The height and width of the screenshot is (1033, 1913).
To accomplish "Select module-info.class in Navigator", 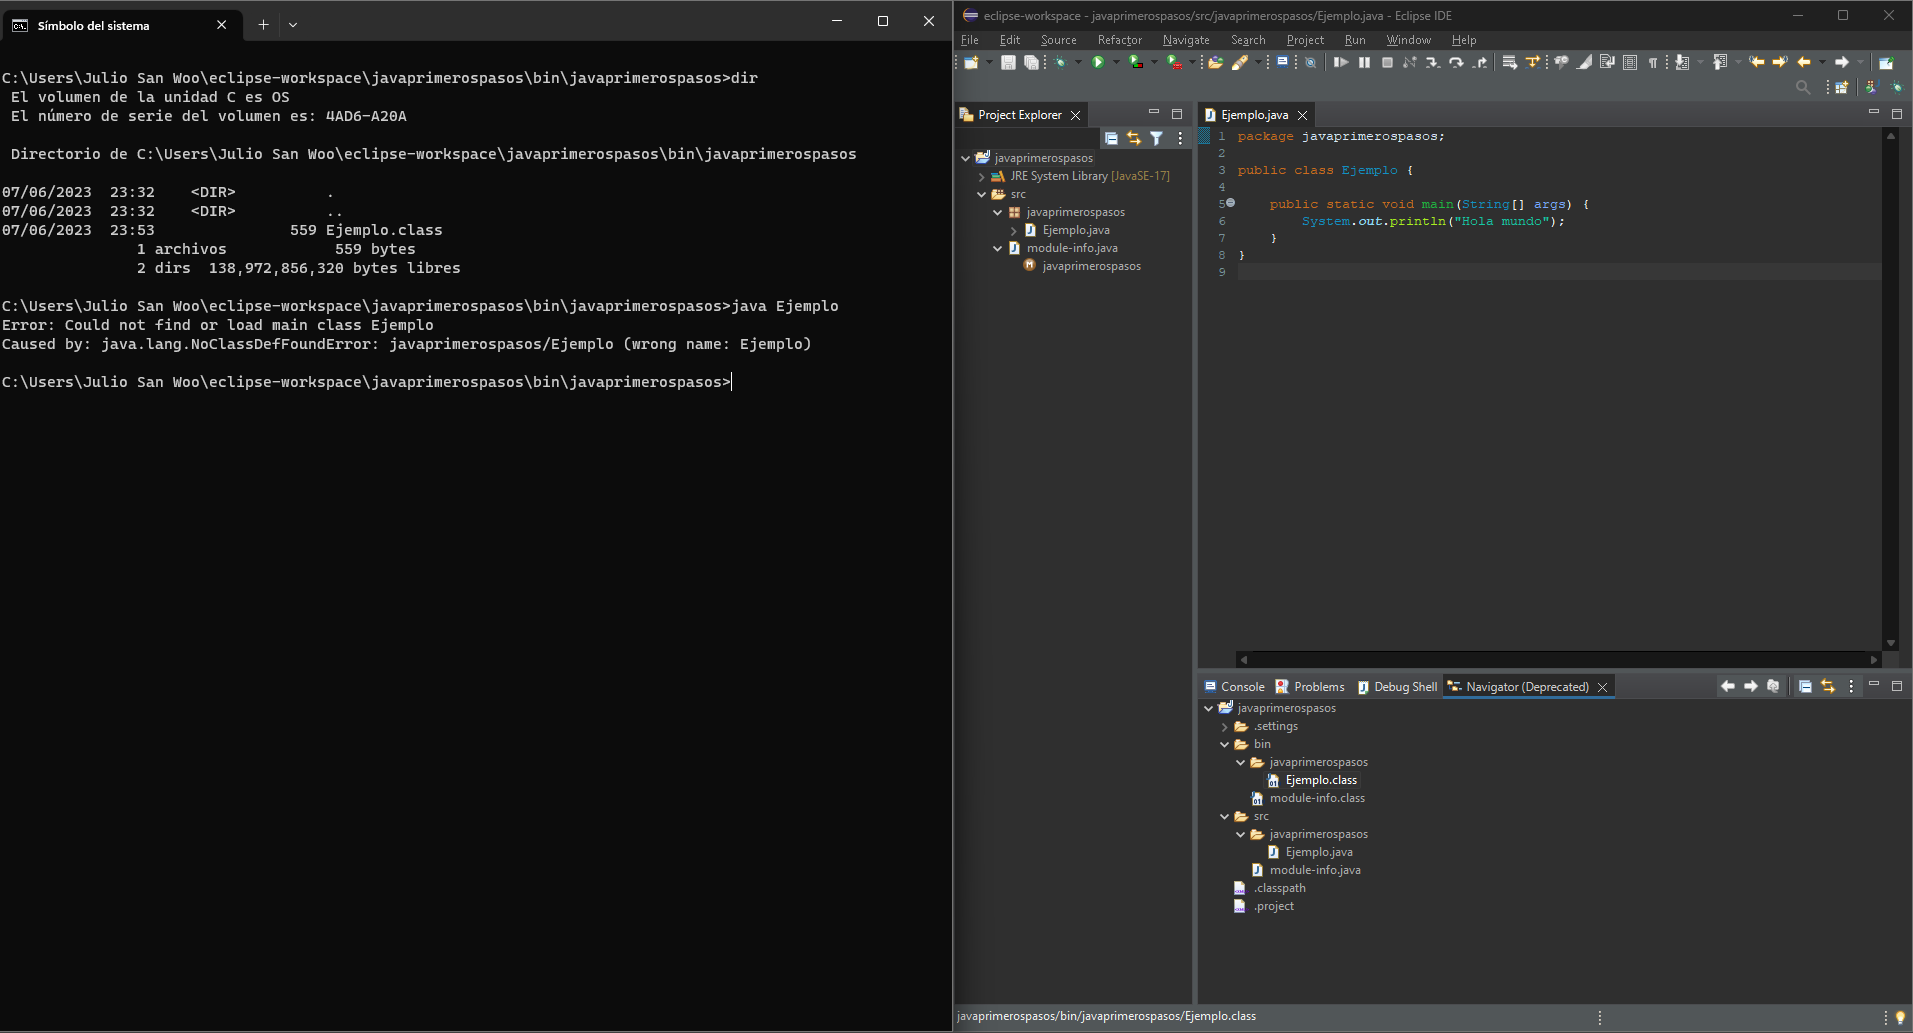I will (1317, 798).
